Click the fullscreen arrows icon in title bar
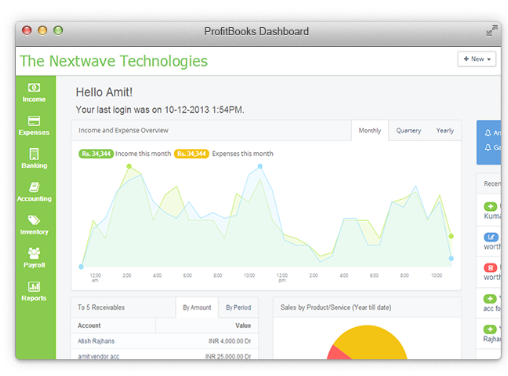This screenshot has height=376, width=508. click(492, 31)
